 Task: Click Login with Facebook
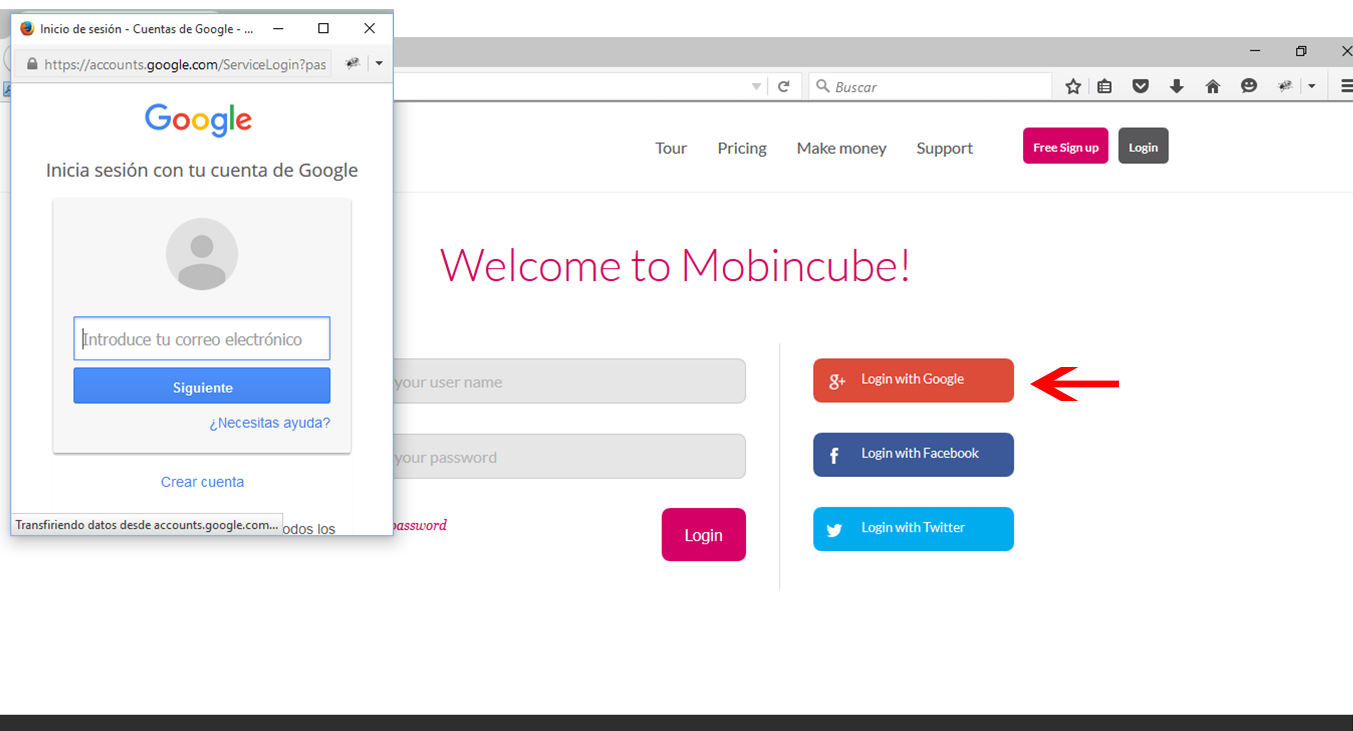(x=913, y=454)
